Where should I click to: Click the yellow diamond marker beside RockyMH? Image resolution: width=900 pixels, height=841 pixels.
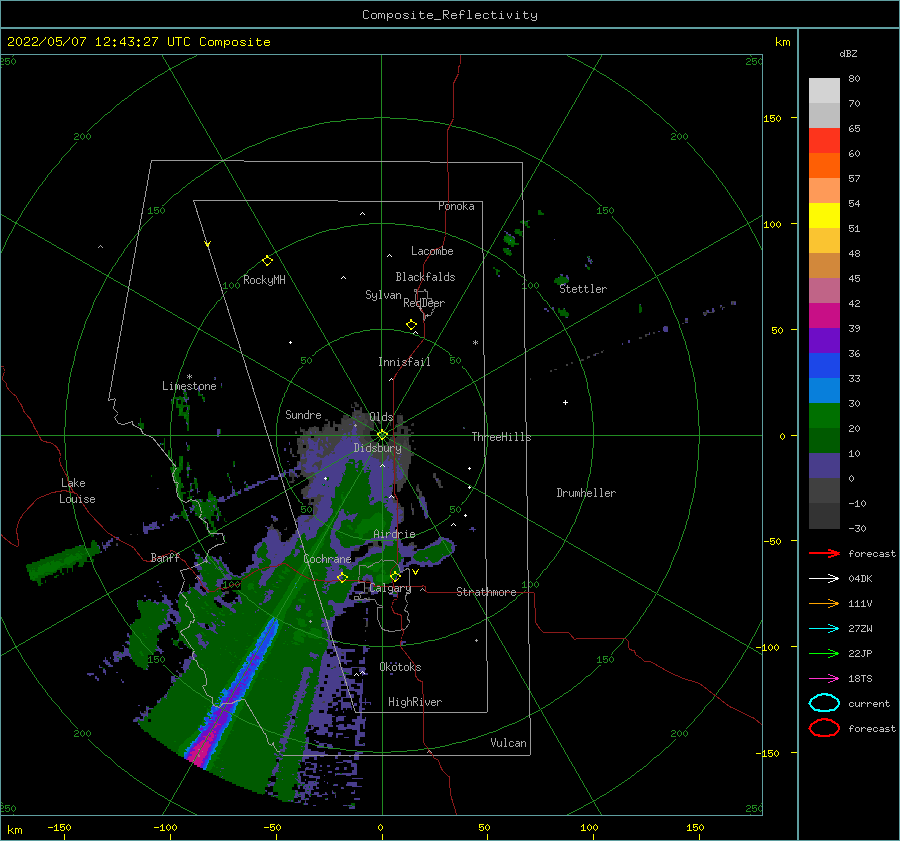tap(267, 261)
